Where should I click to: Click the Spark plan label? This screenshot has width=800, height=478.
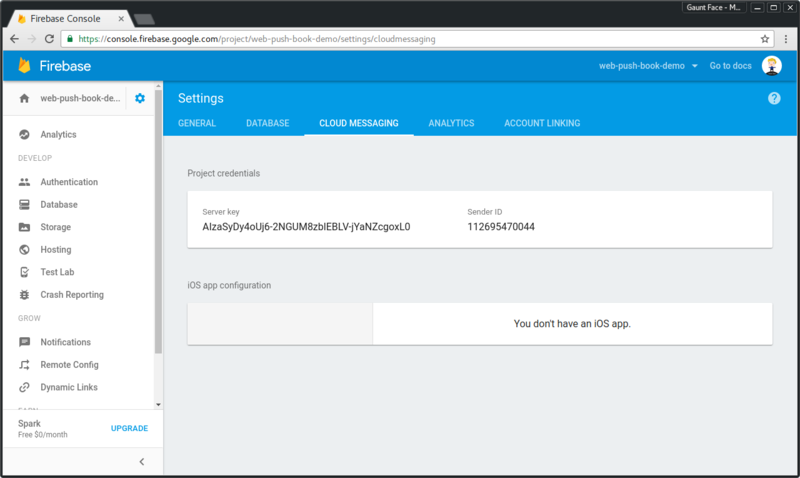click(x=29, y=423)
